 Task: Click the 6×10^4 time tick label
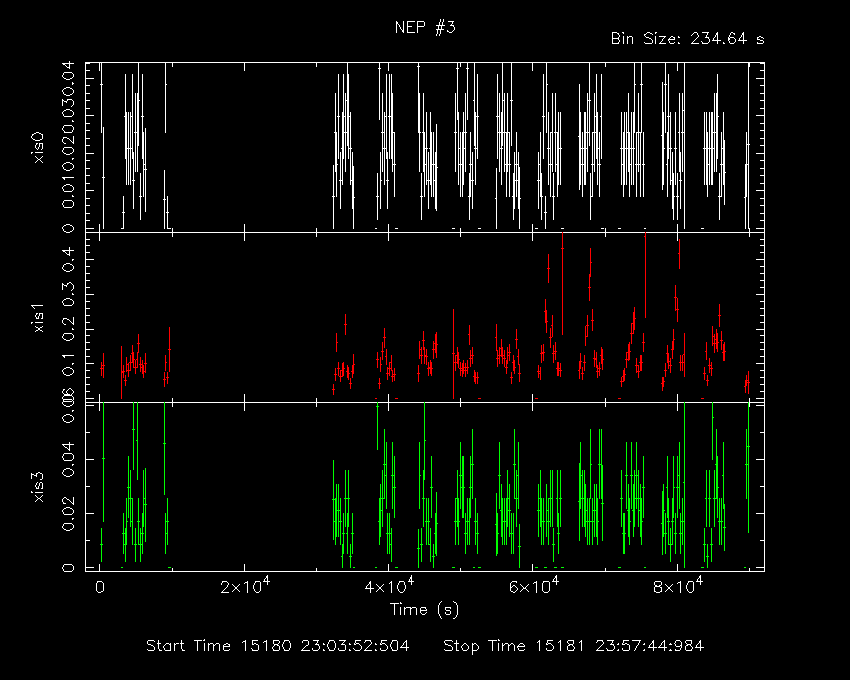(x=533, y=586)
